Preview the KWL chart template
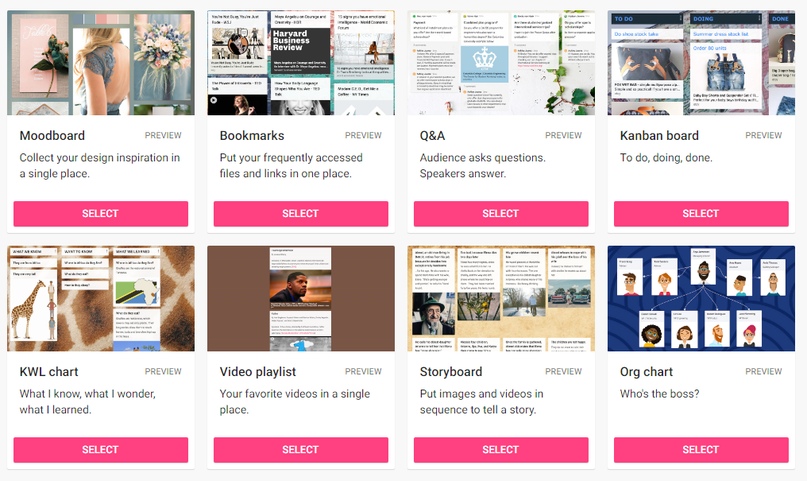807x481 pixels. [163, 371]
